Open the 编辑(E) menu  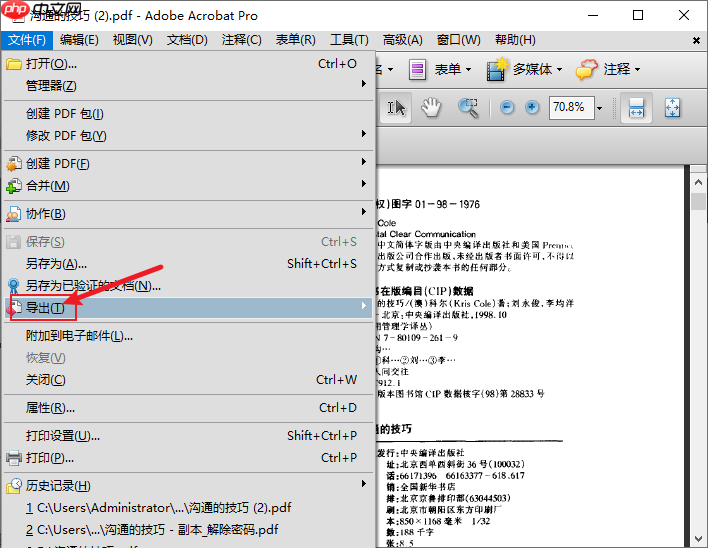click(79, 40)
